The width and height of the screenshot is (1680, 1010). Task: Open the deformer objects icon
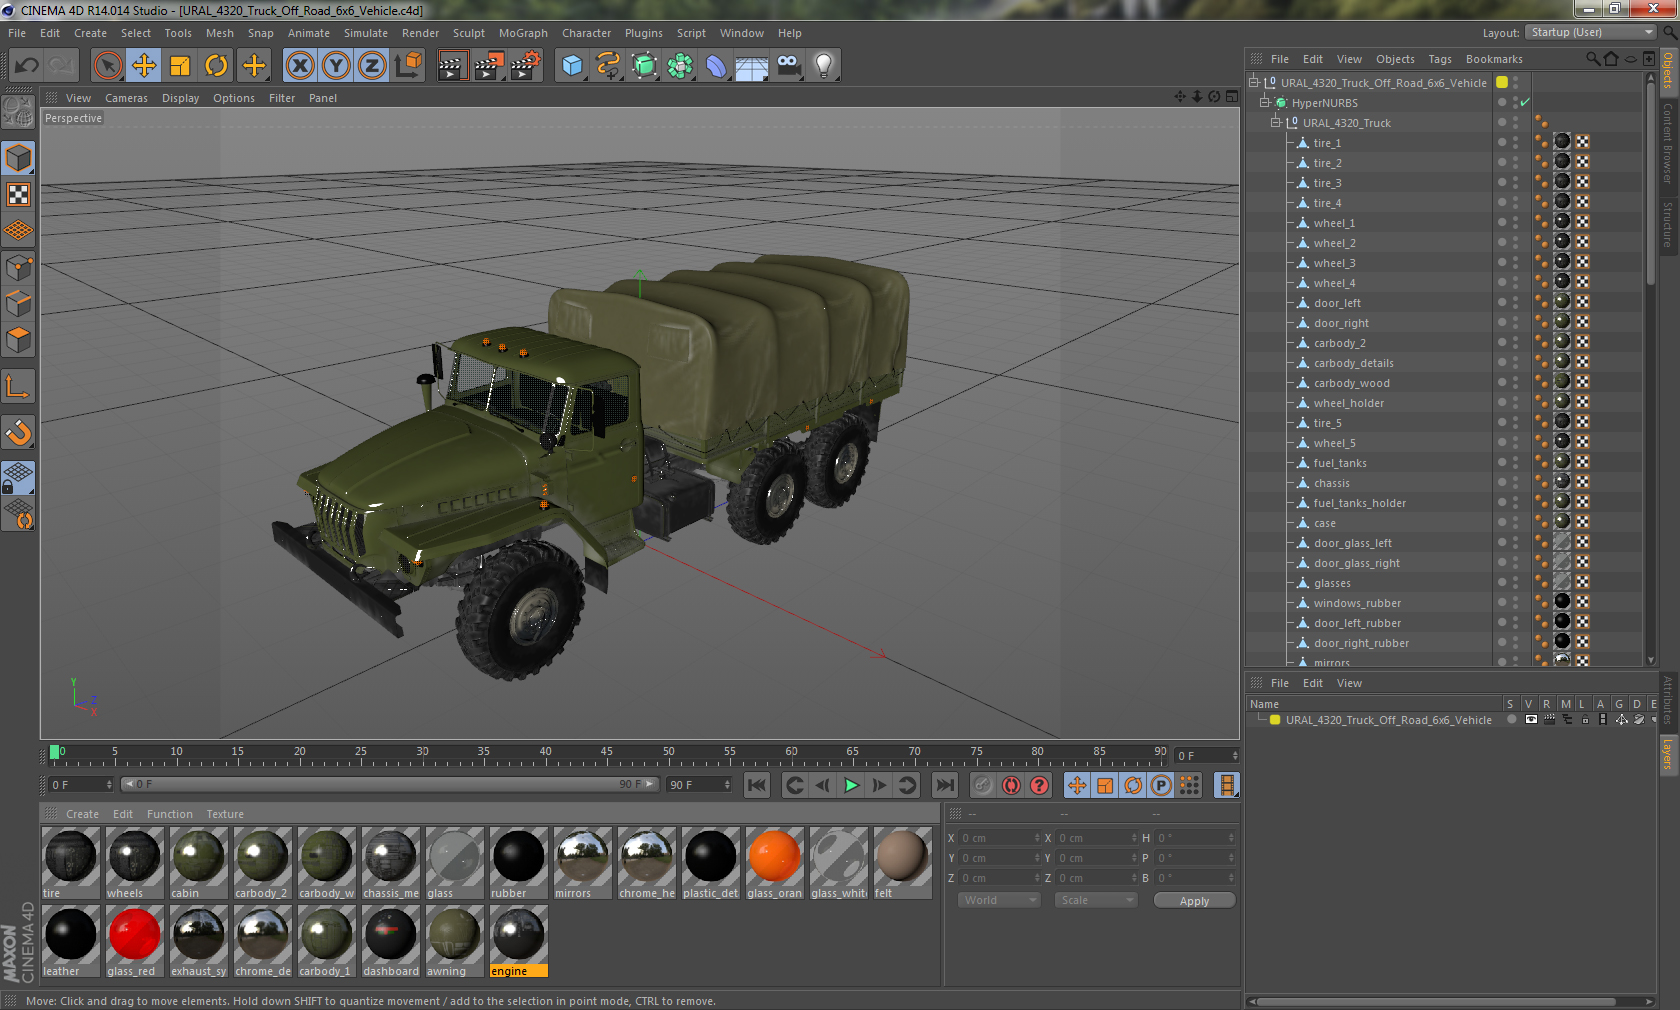pyautogui.click(x=716, y=66)
